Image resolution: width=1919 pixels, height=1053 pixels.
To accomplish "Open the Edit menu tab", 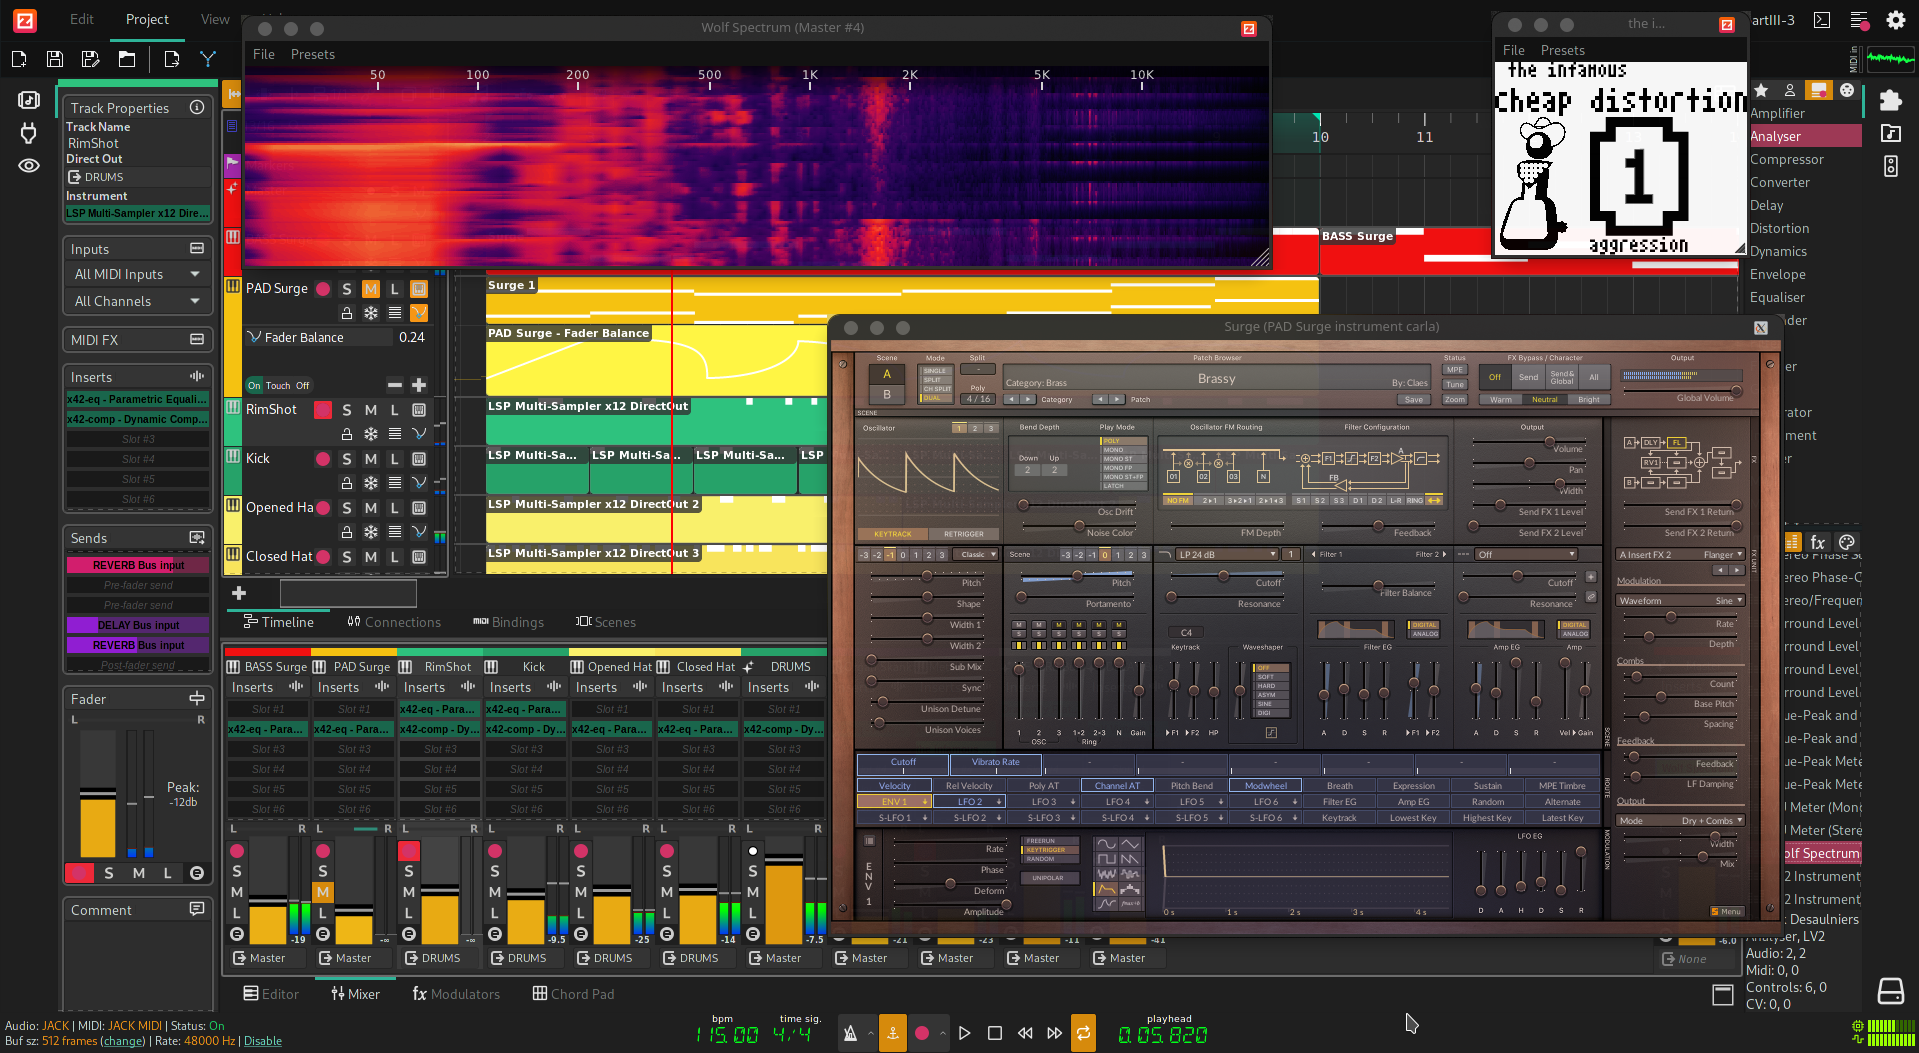I will click(x=82, y=19).
